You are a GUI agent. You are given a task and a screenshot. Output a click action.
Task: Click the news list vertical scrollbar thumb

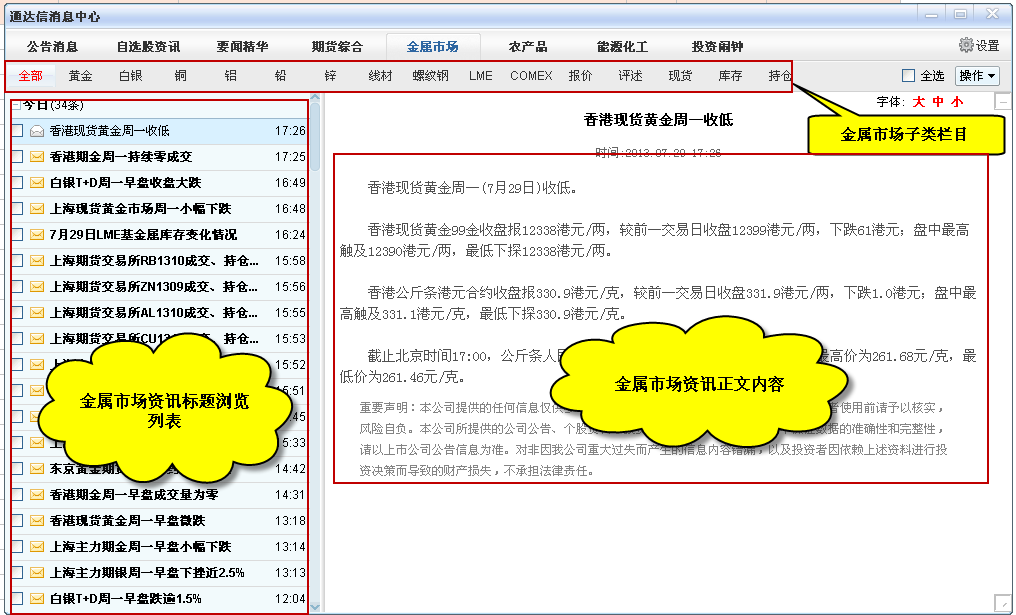(315, 140)
